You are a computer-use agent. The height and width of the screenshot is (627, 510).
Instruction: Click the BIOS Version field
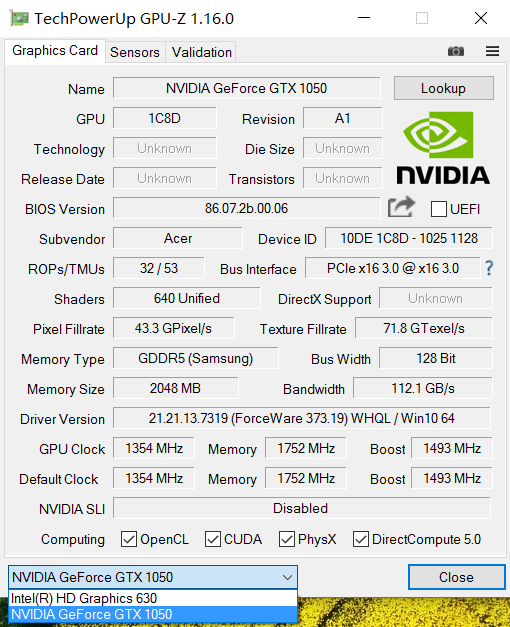(x=246, y=208)
